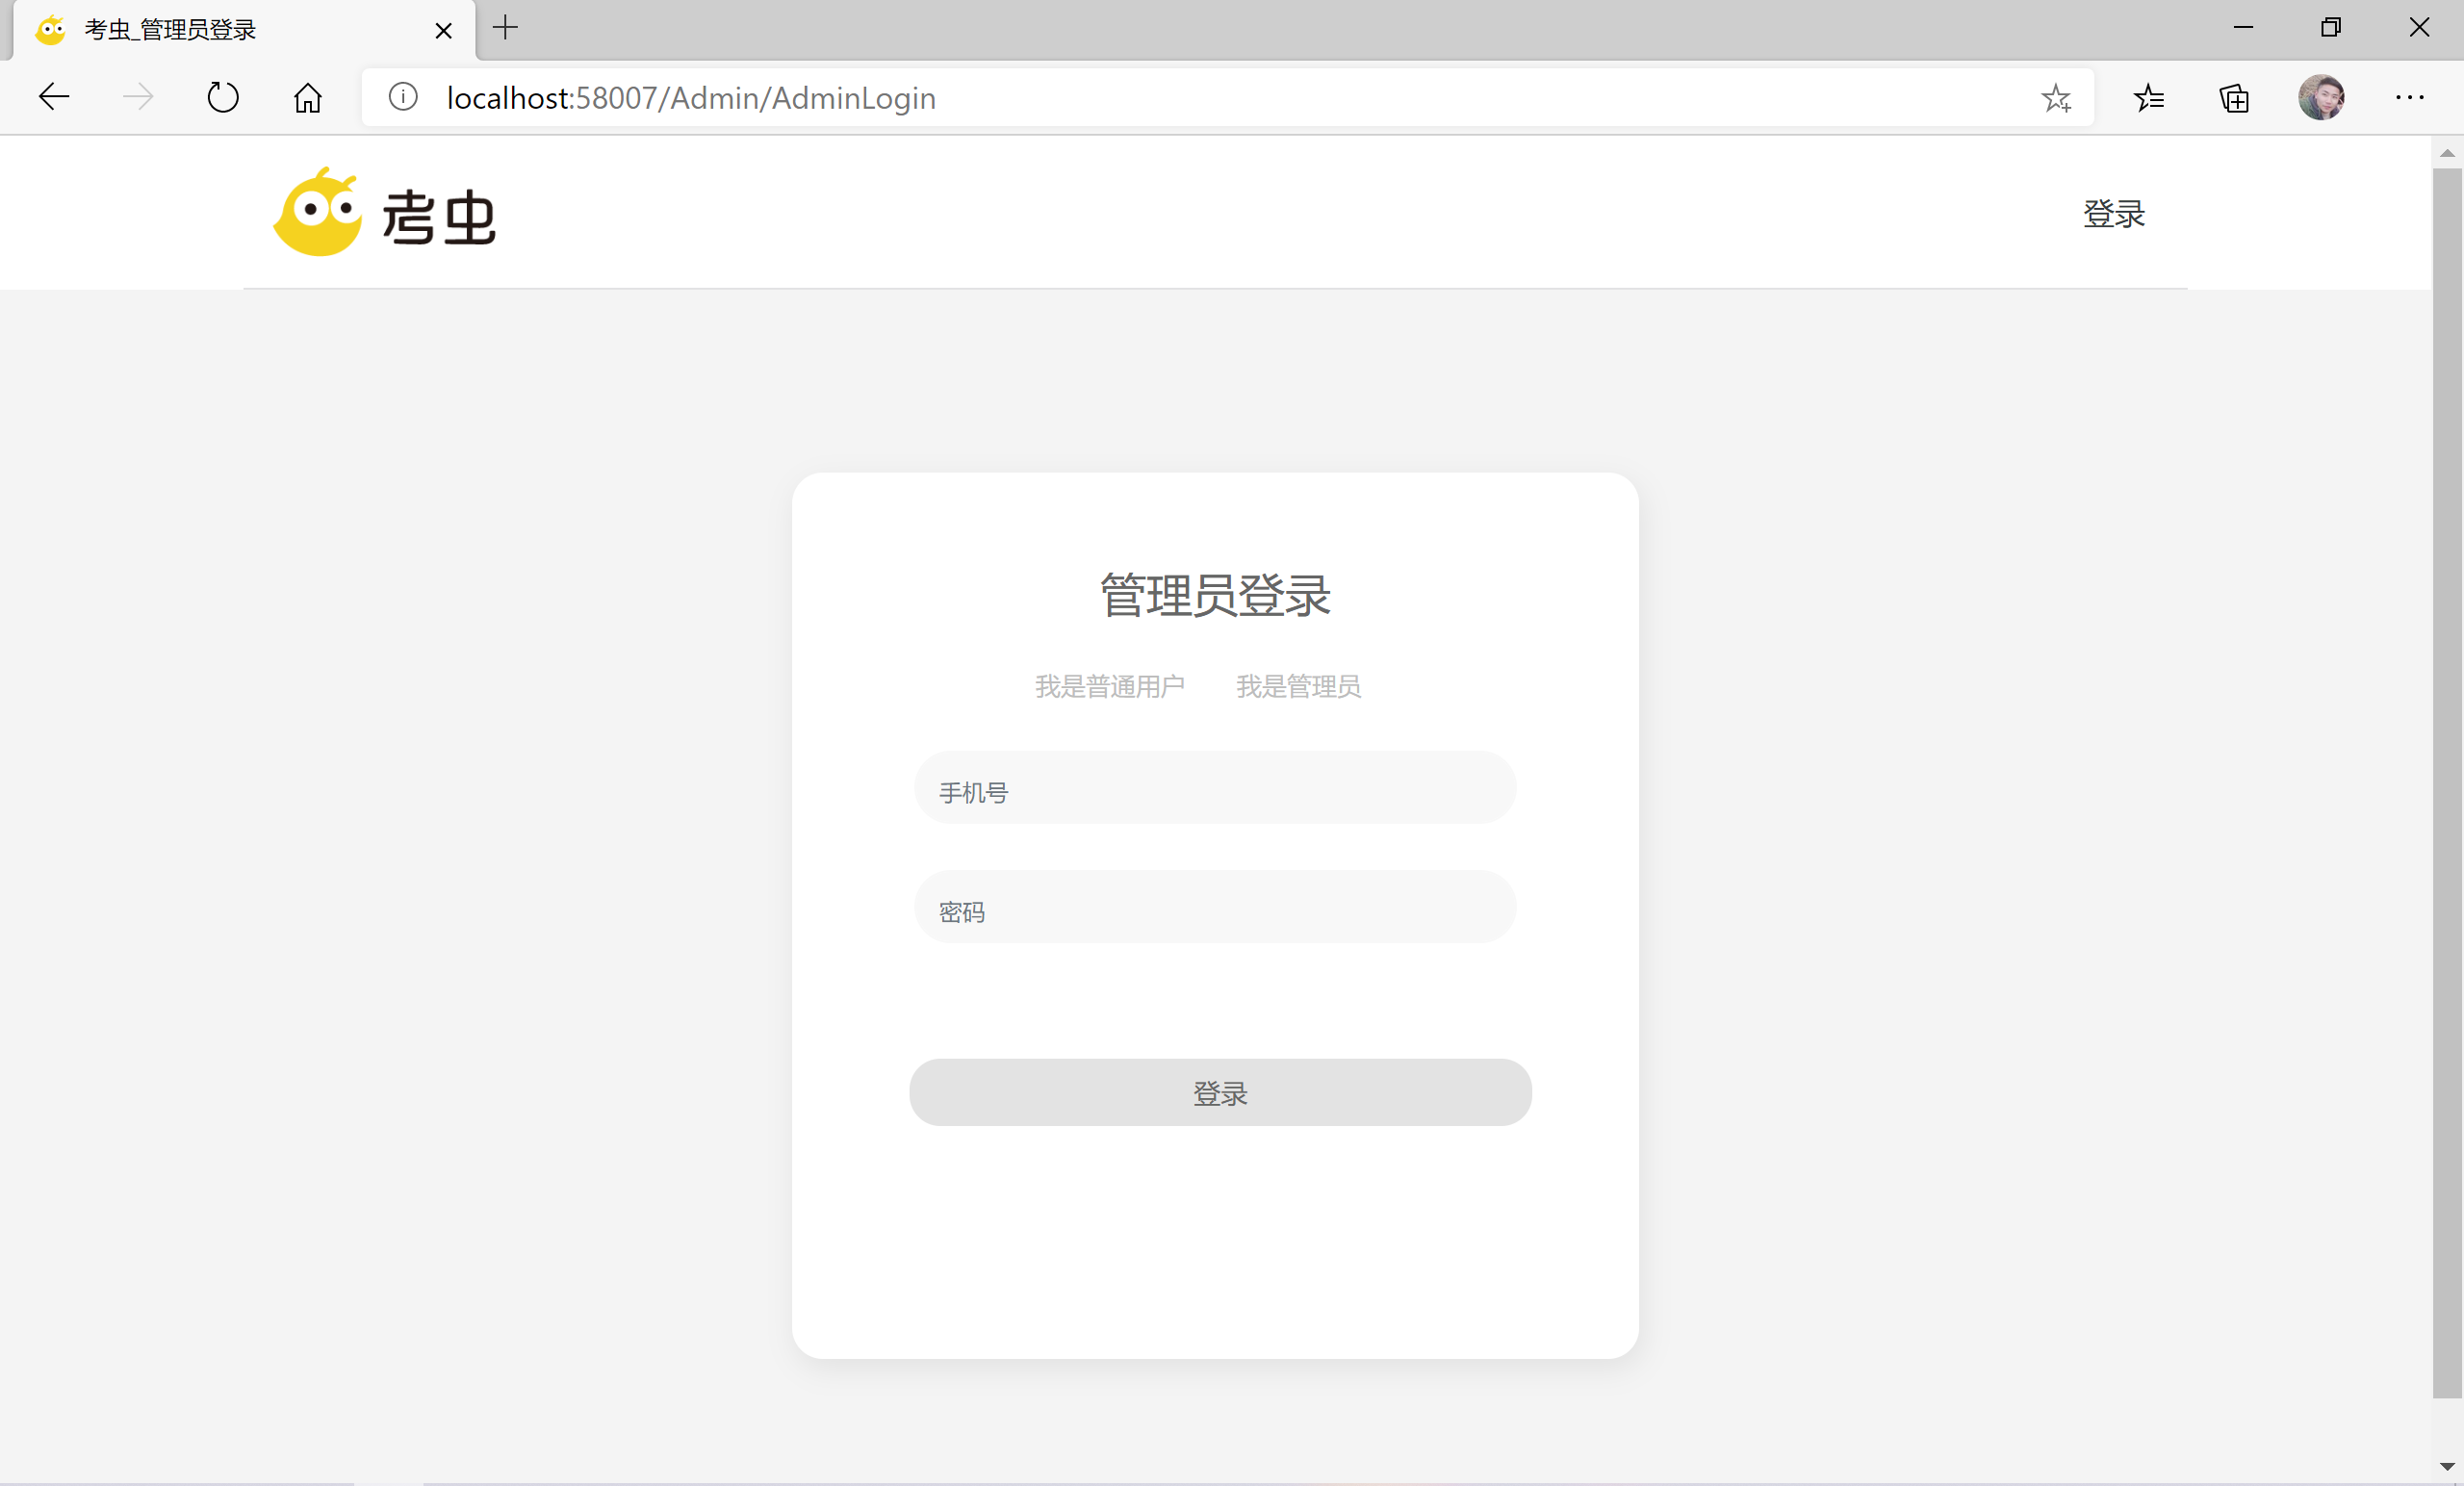Close the 考虫_管理员登录 tab
This screenshot has height=1486, width=2464.
pos(443,30)
